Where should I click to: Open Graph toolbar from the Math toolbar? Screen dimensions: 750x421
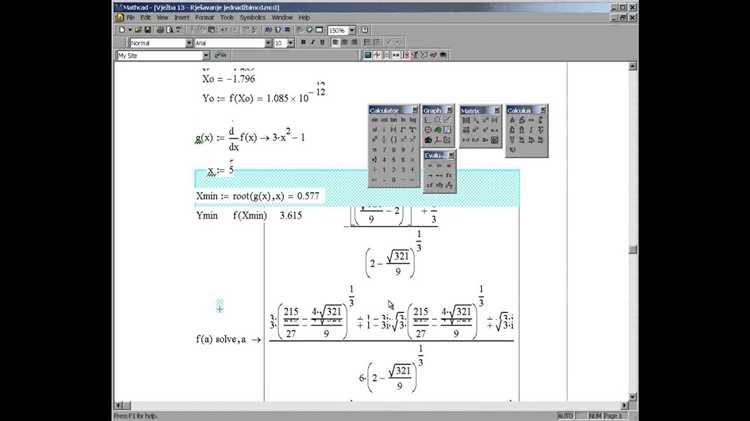click(x=377, y=55)
